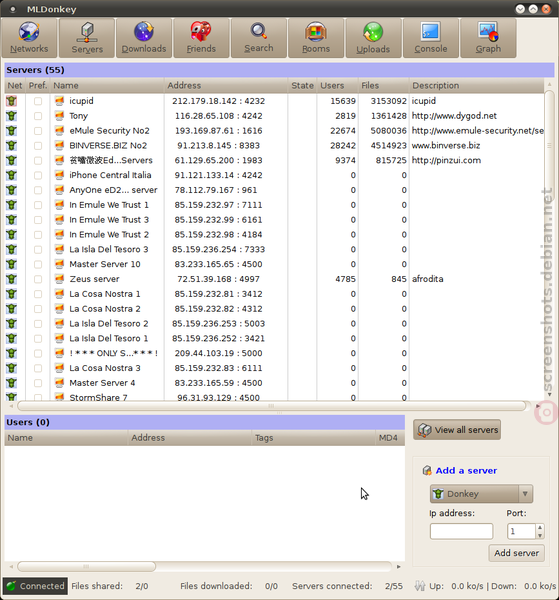Open the Graph tab icon
The image size is (559, 600).
[x=488, y=32]
